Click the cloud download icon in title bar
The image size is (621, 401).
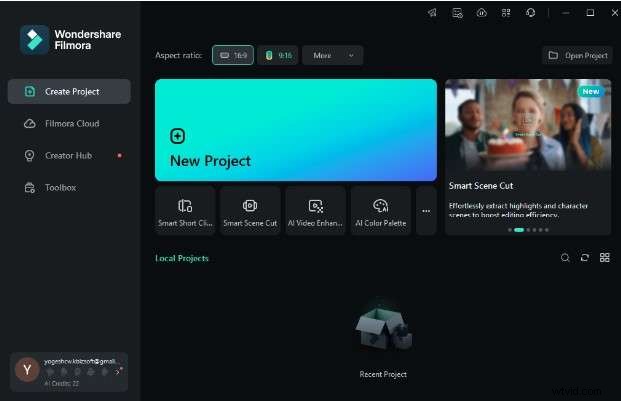coord(482,13)
